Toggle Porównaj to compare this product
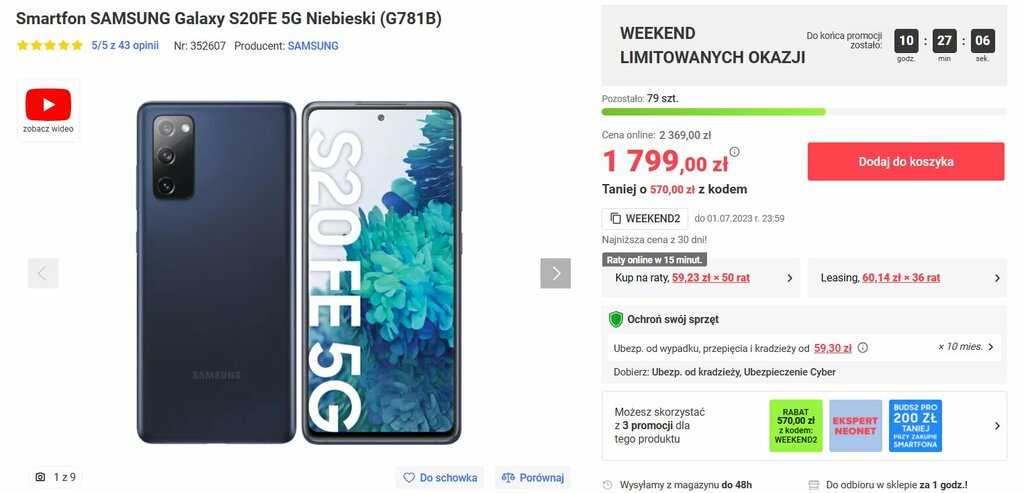Viewport: 1024px width, 493px height. click(x=533, y=478)
